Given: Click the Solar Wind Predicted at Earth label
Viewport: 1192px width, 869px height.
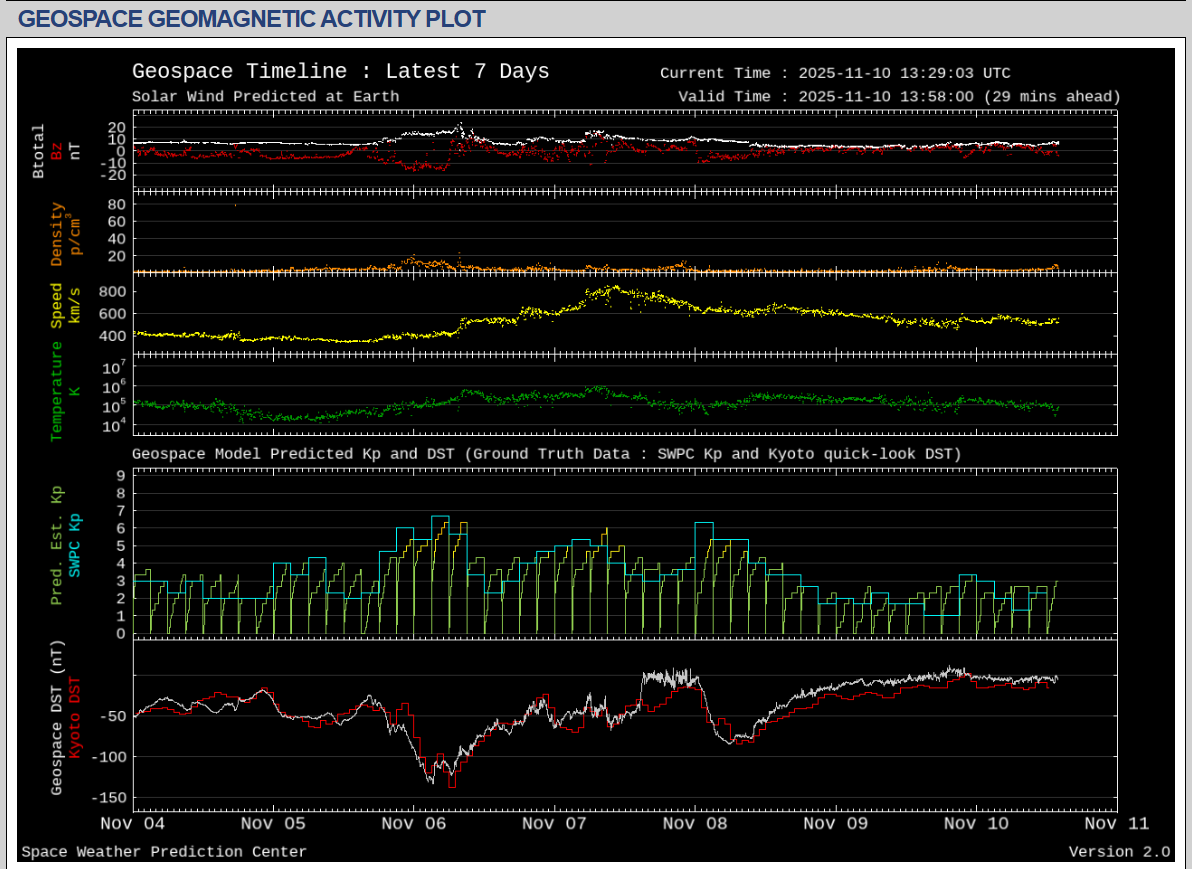Looking at the screenshot, I should 265,97.
